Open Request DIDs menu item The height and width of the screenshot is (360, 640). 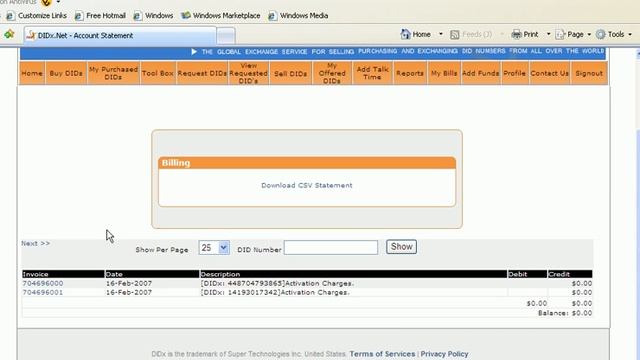point(202,73)
